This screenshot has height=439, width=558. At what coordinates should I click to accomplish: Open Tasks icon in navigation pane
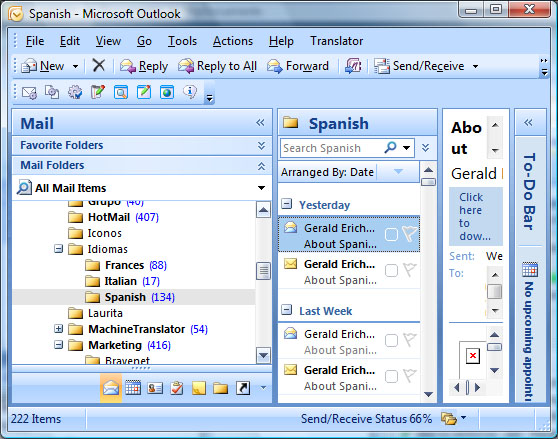click(x=177, y=388)
